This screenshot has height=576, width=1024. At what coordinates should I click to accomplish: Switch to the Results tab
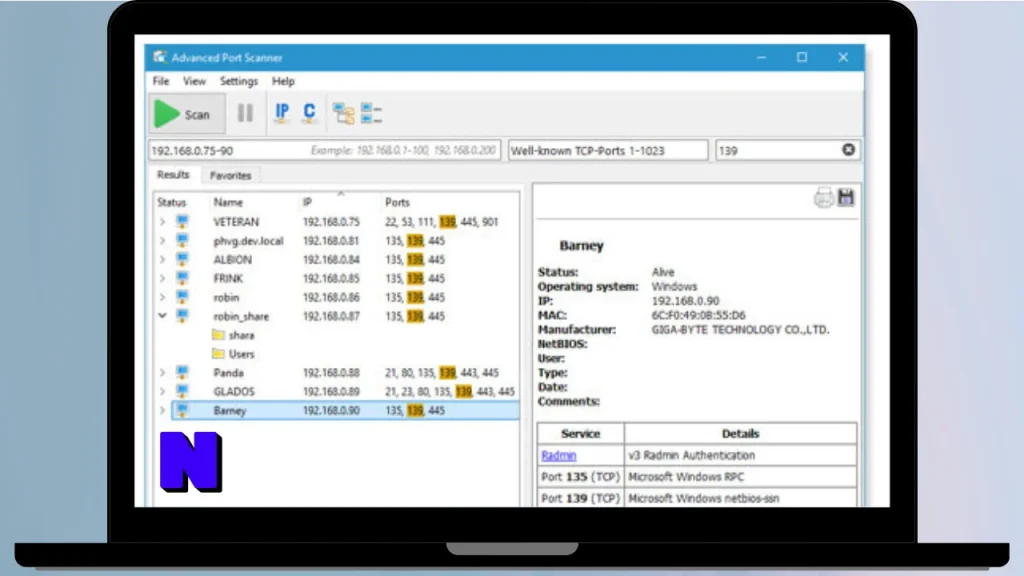173,175
